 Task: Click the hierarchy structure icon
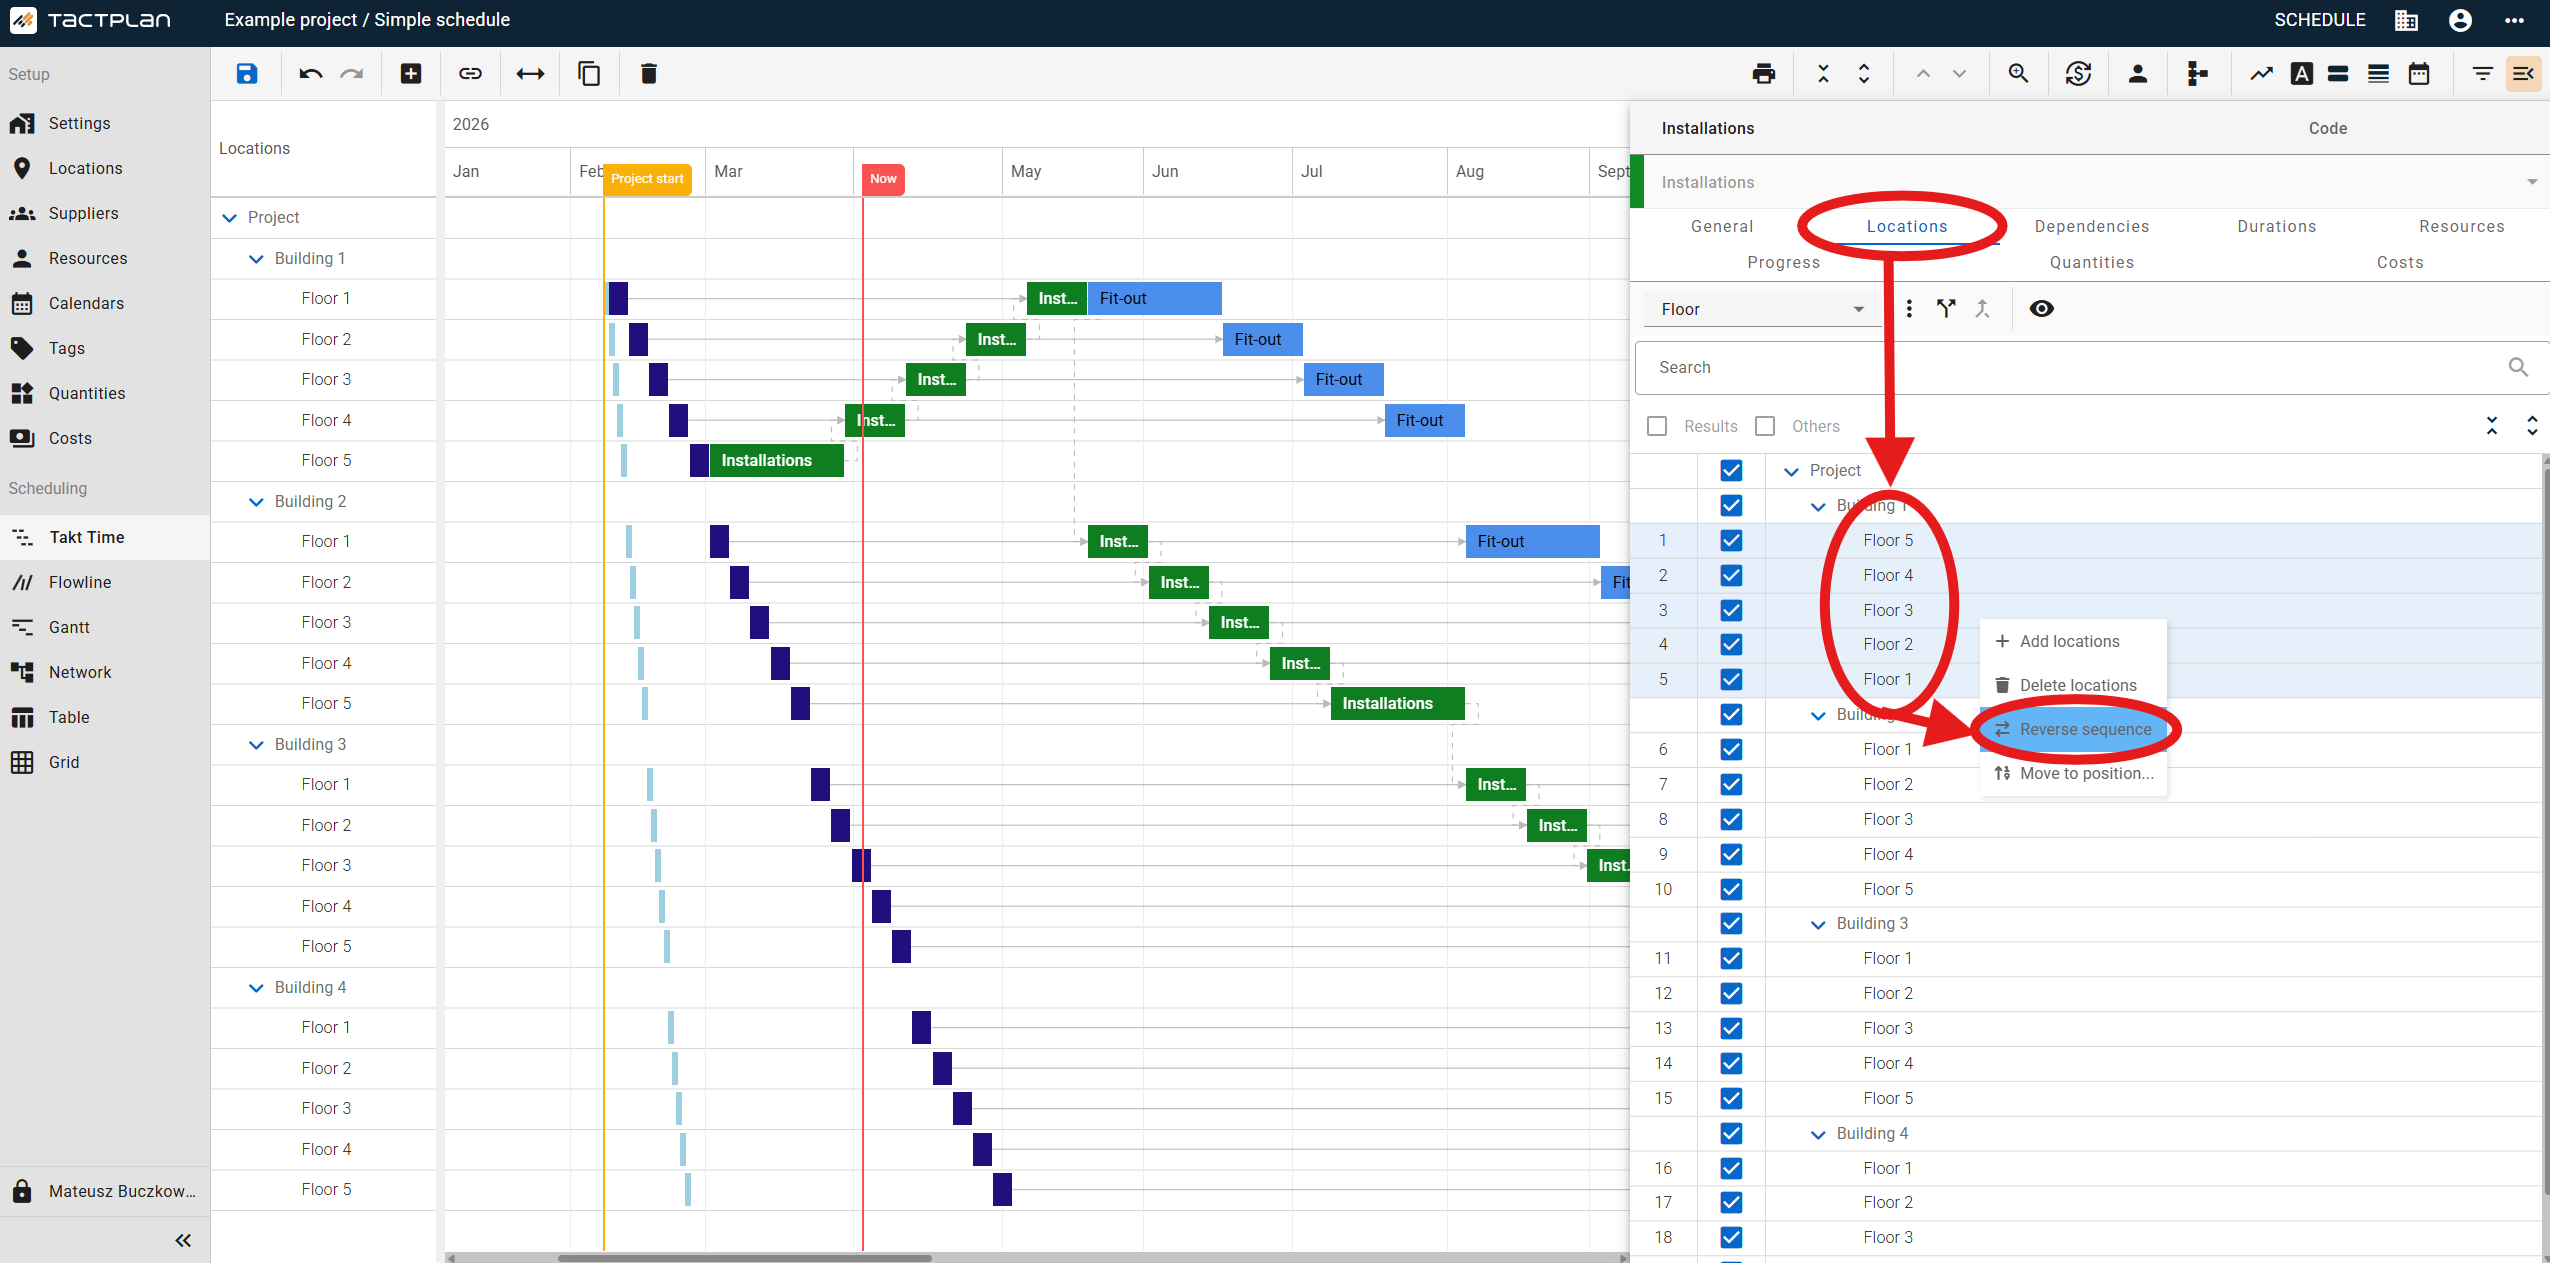pyautogui.click(x=2197, y=73)
